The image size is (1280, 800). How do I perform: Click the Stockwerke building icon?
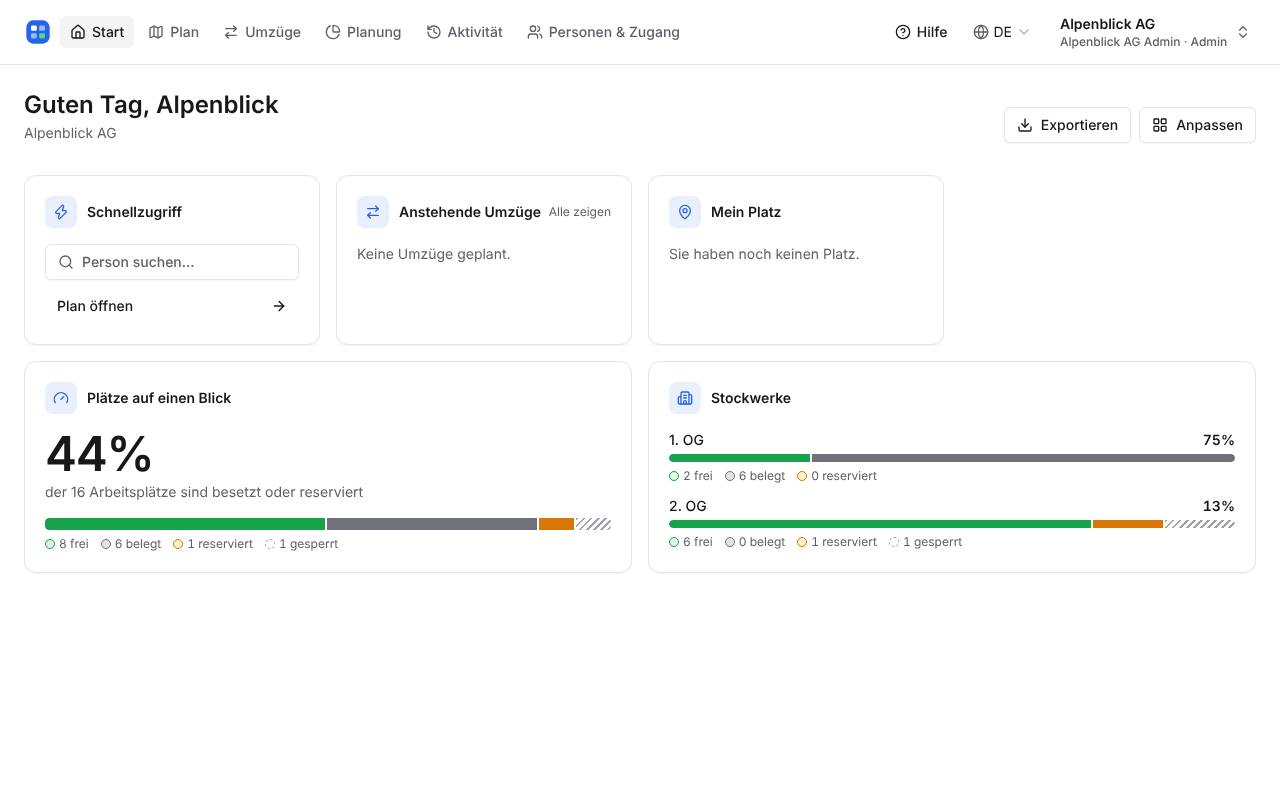(685, 398)
